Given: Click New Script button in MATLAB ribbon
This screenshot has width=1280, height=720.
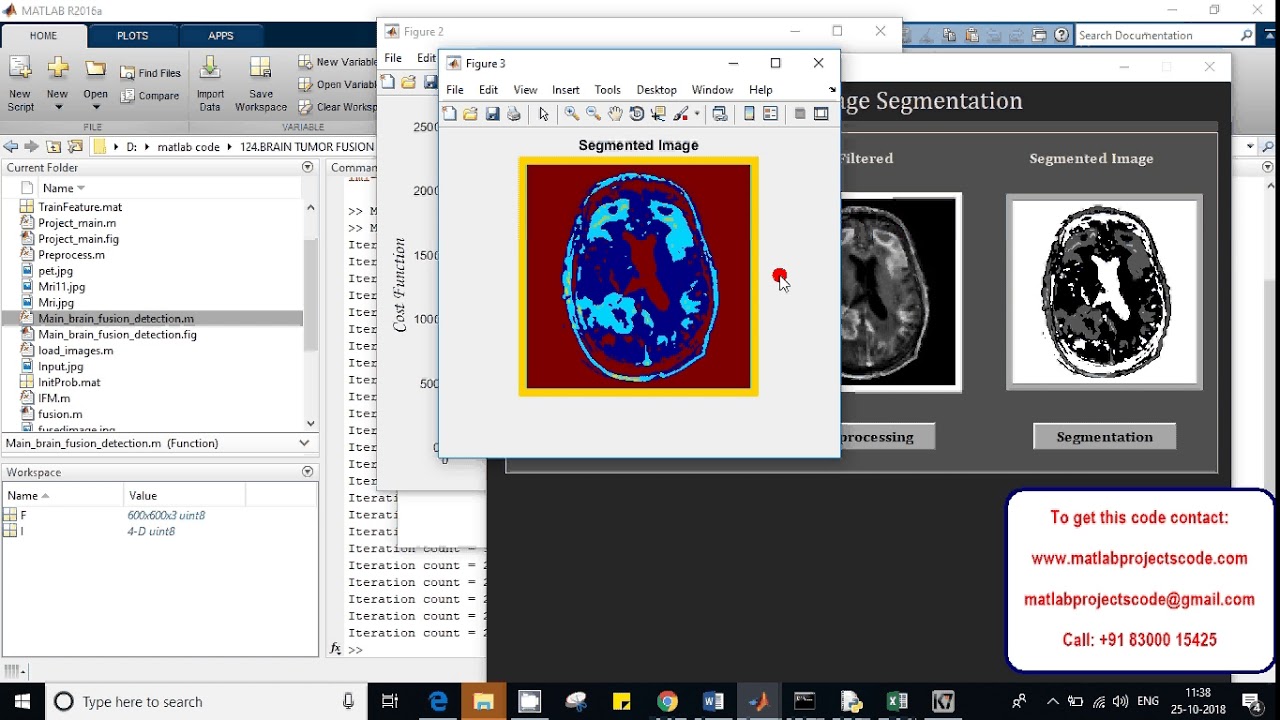Looking at the screenshot, I should point(20,84).
